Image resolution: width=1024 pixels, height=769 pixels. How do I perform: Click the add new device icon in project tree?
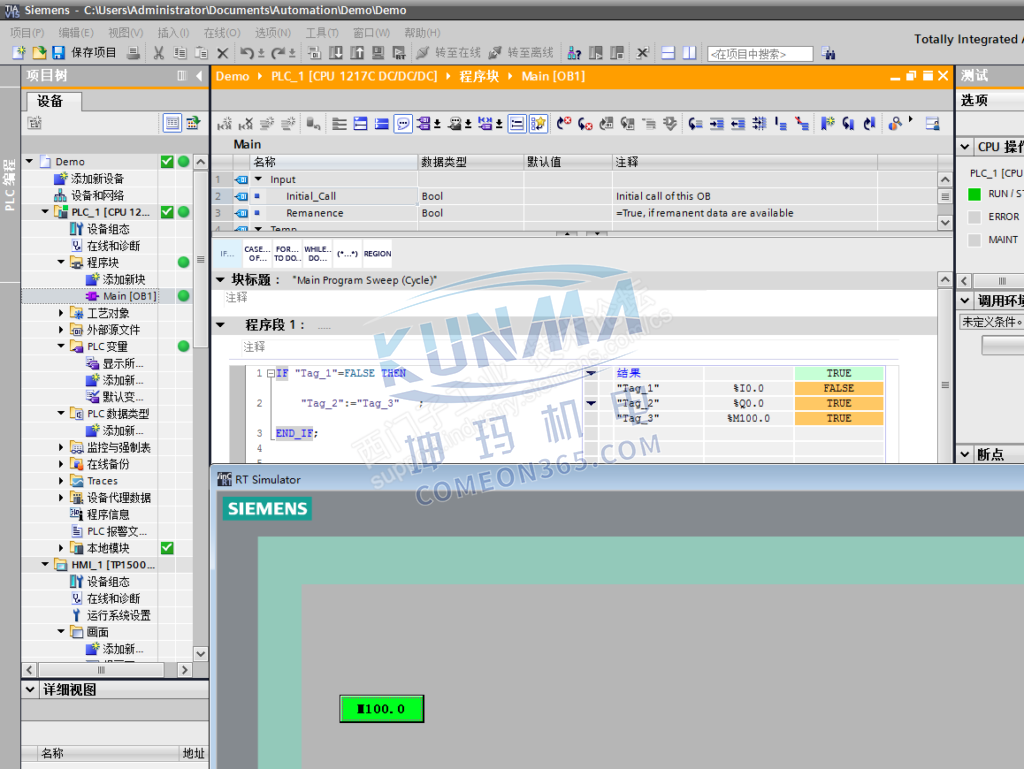[61, 178]
